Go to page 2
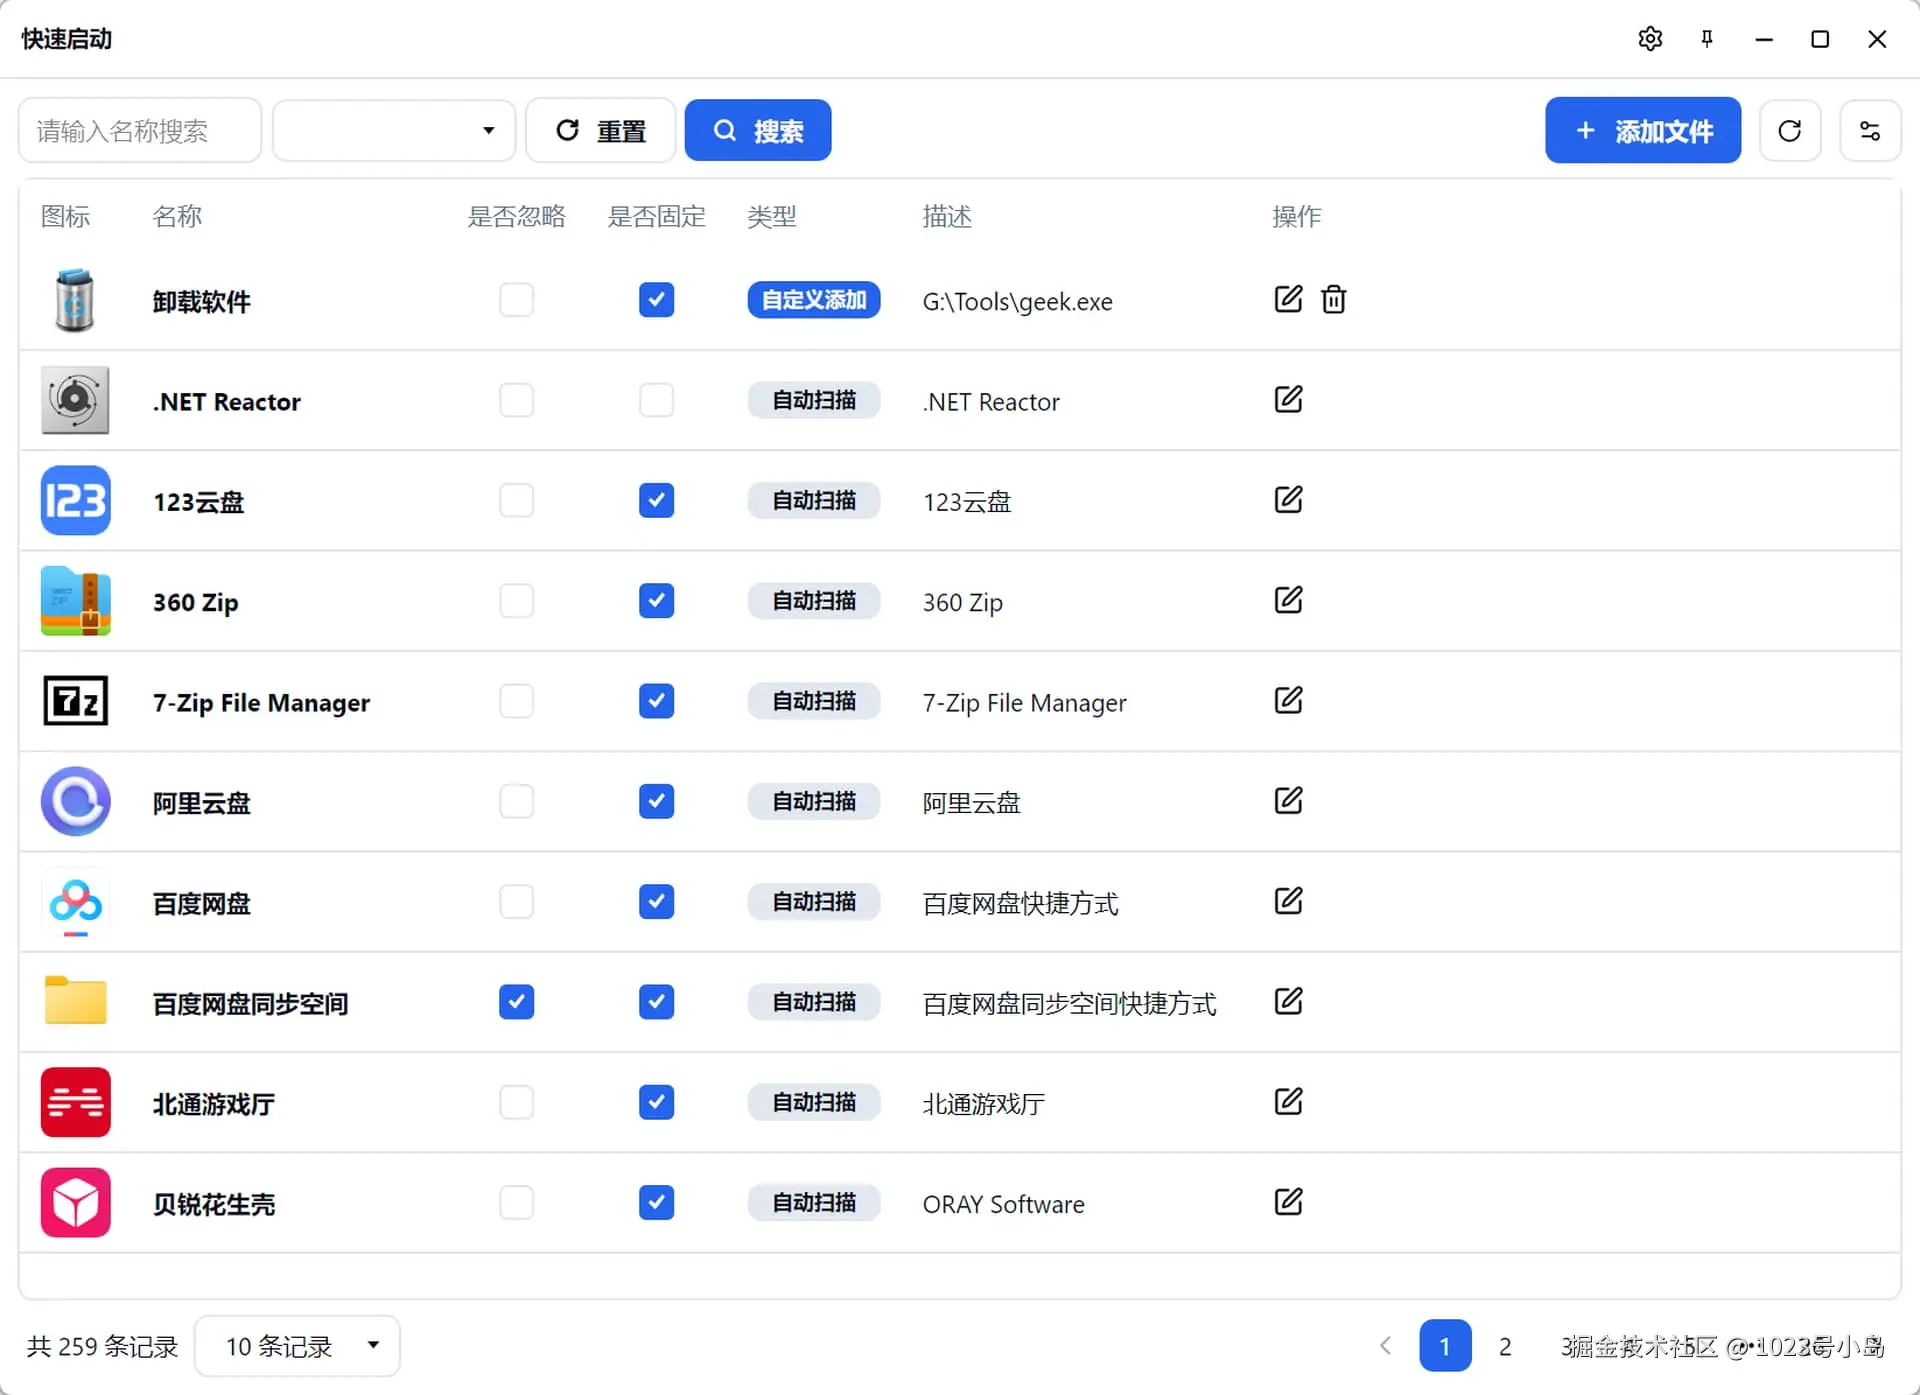This screenshot has width=1920, height=1395. (x=1504, y=1346)
